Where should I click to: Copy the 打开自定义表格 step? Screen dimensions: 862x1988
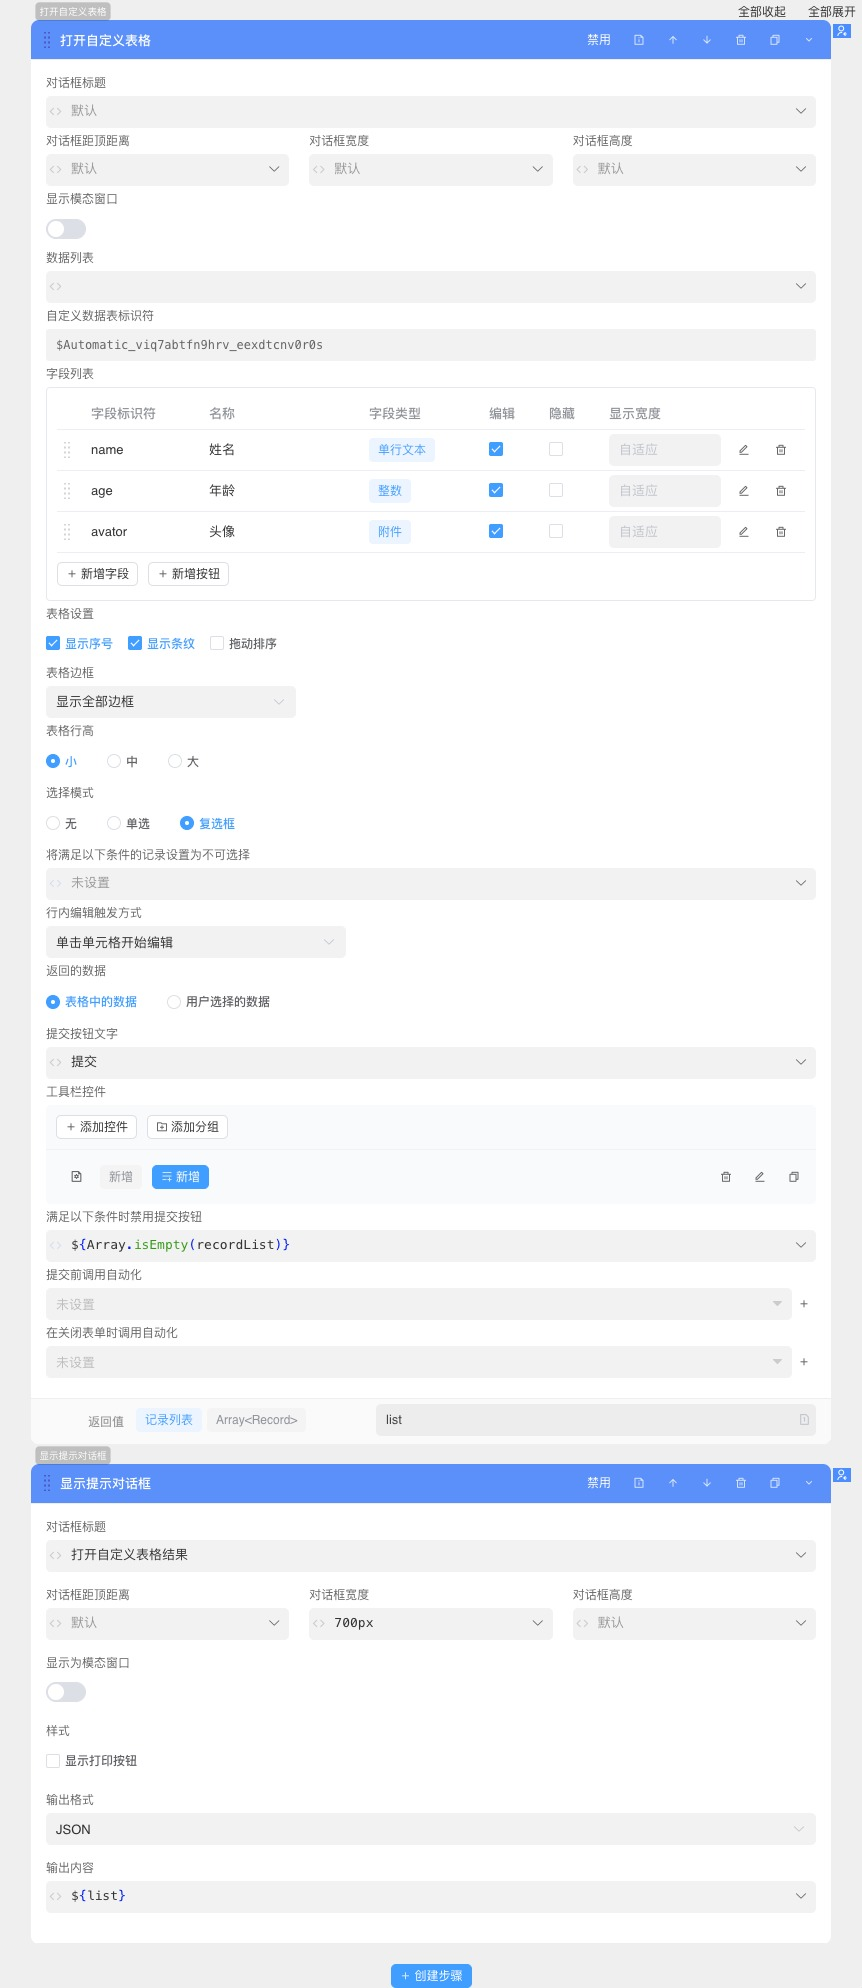tap(775, 40)
